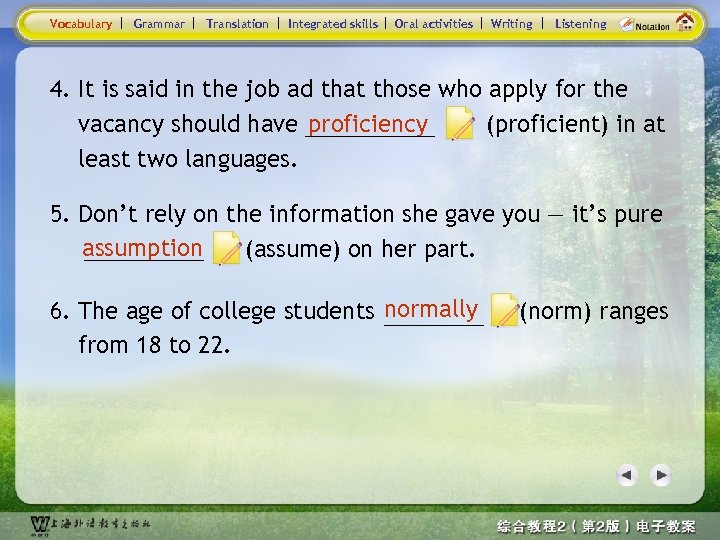Switch to the Grammar tab
720x540 pixels.
click(x=159, y=23)
